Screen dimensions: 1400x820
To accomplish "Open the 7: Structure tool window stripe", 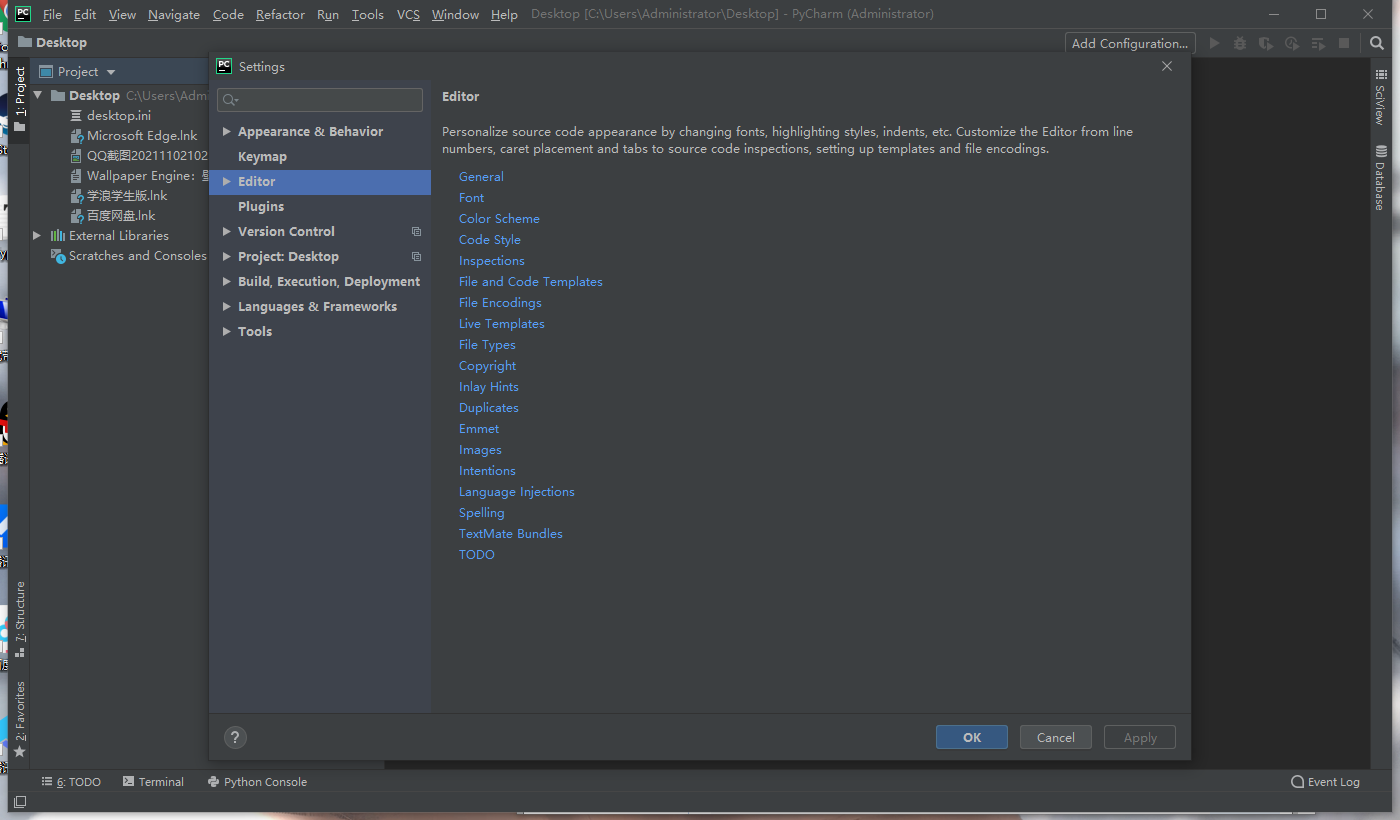I will click(x=19, y=619).
